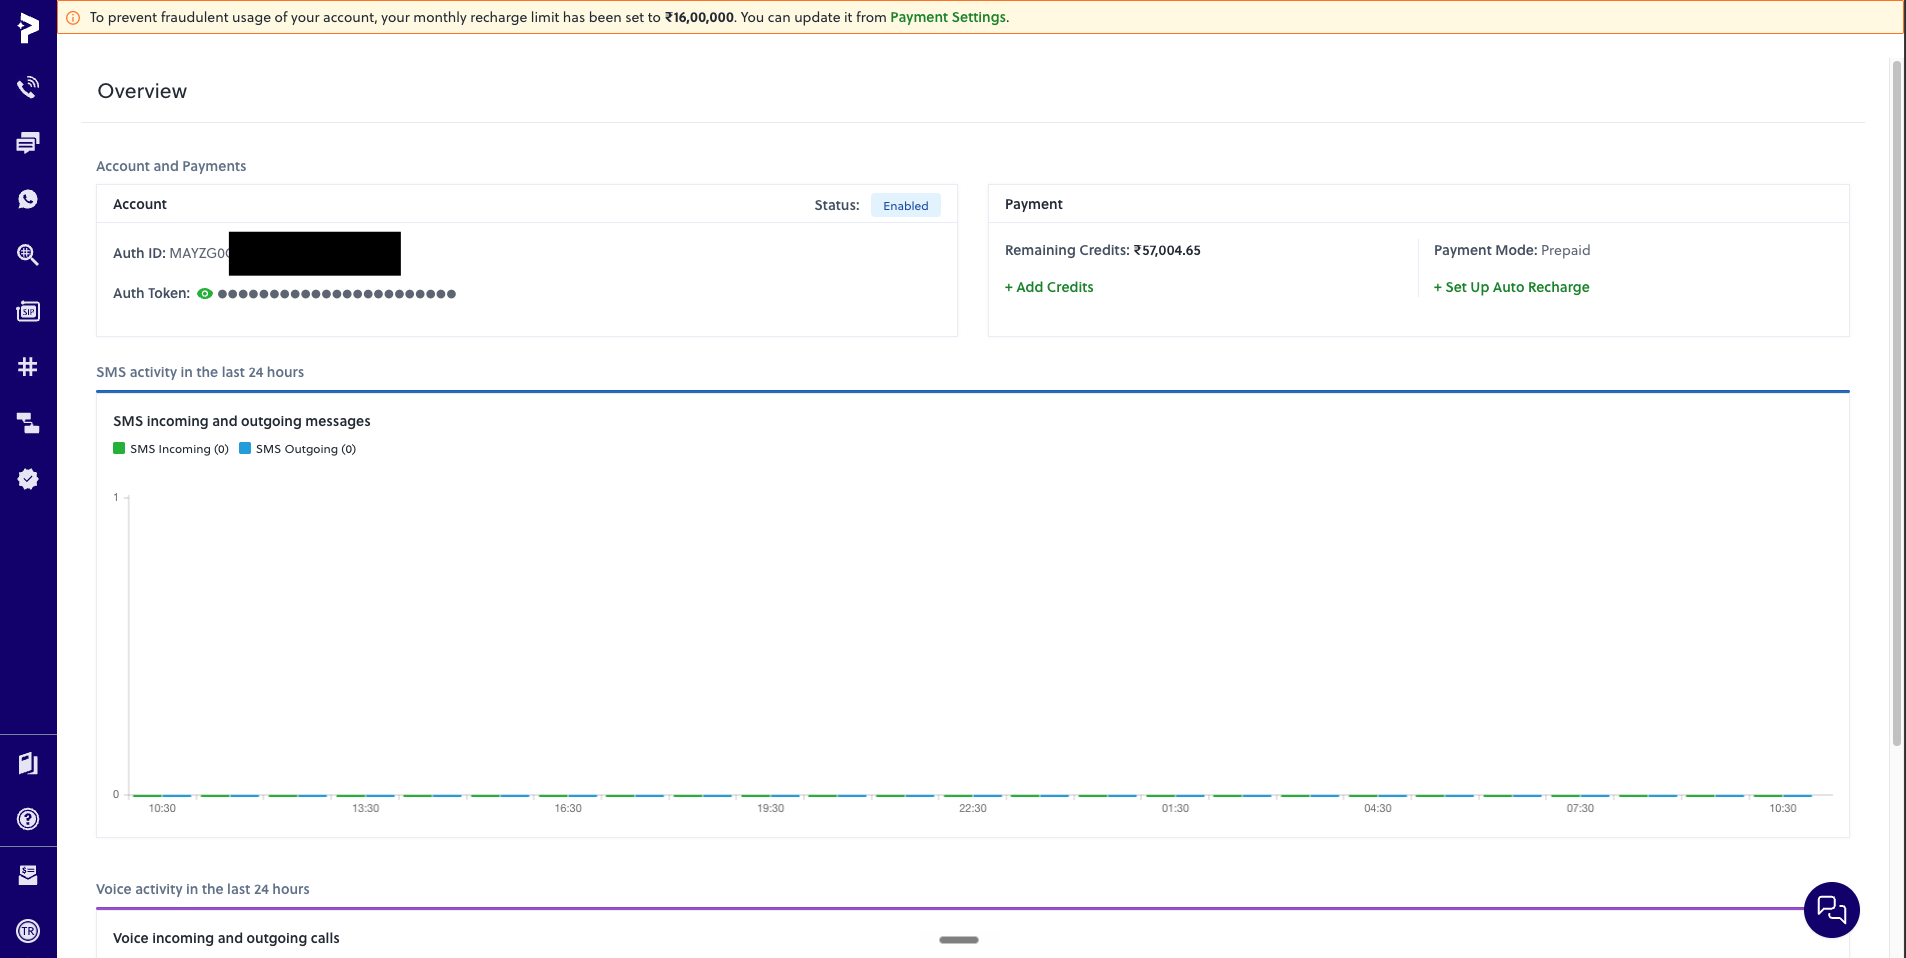Open the Phone Numbers hash icon

[28, 367]
